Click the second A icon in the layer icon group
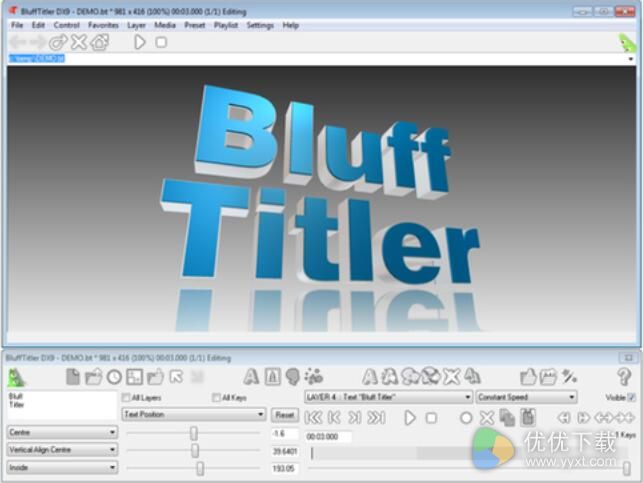 pyautogui.click(x=389, y=376)
